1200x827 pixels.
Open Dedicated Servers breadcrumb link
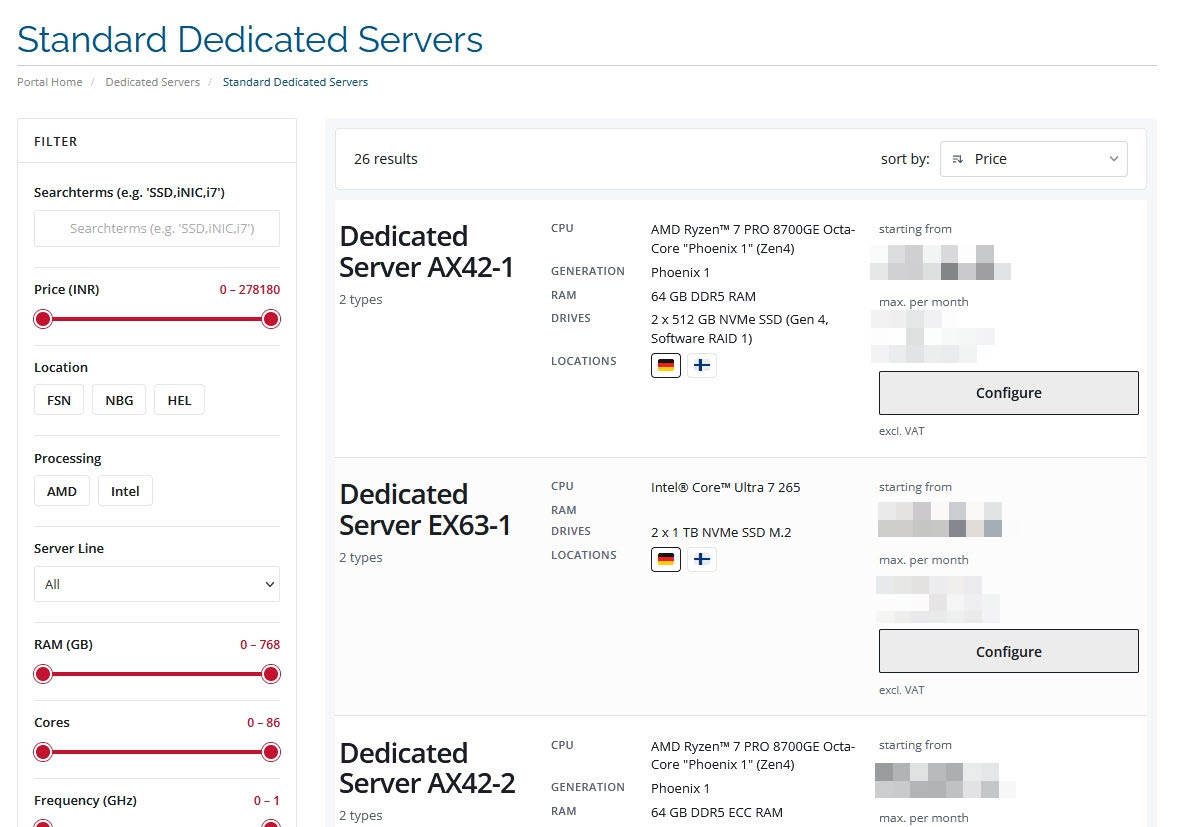[152, 82]
